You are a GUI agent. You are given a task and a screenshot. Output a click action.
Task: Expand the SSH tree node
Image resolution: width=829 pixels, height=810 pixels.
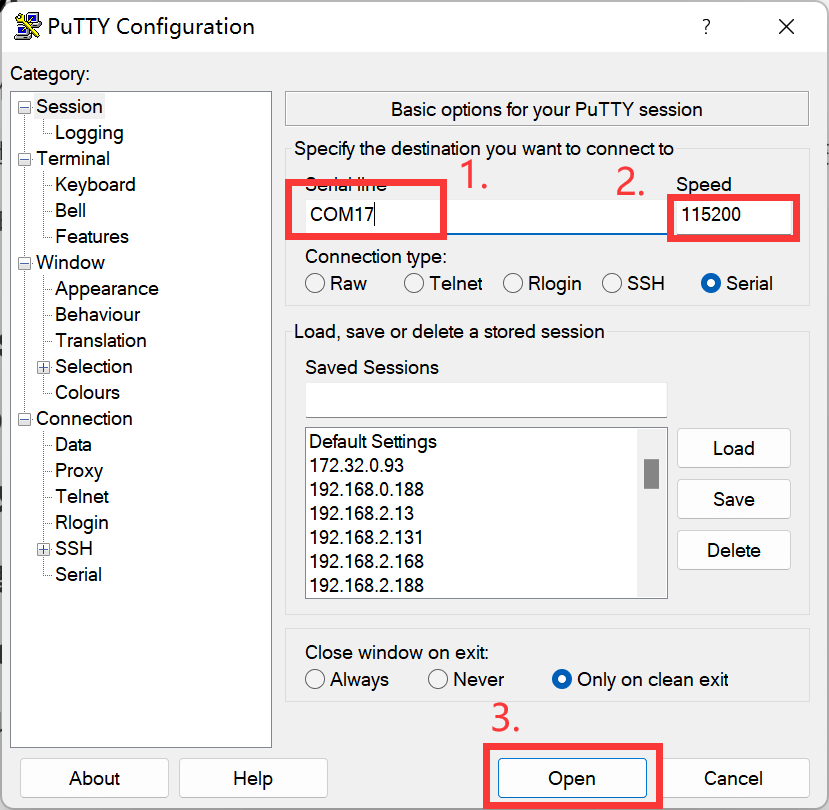[43, 548]
